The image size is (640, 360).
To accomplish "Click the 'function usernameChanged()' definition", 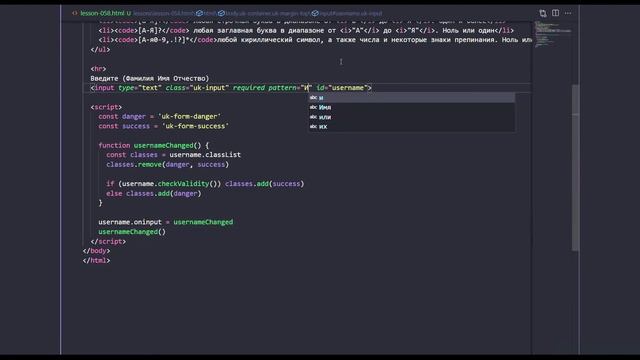I will tap(153, 145).
